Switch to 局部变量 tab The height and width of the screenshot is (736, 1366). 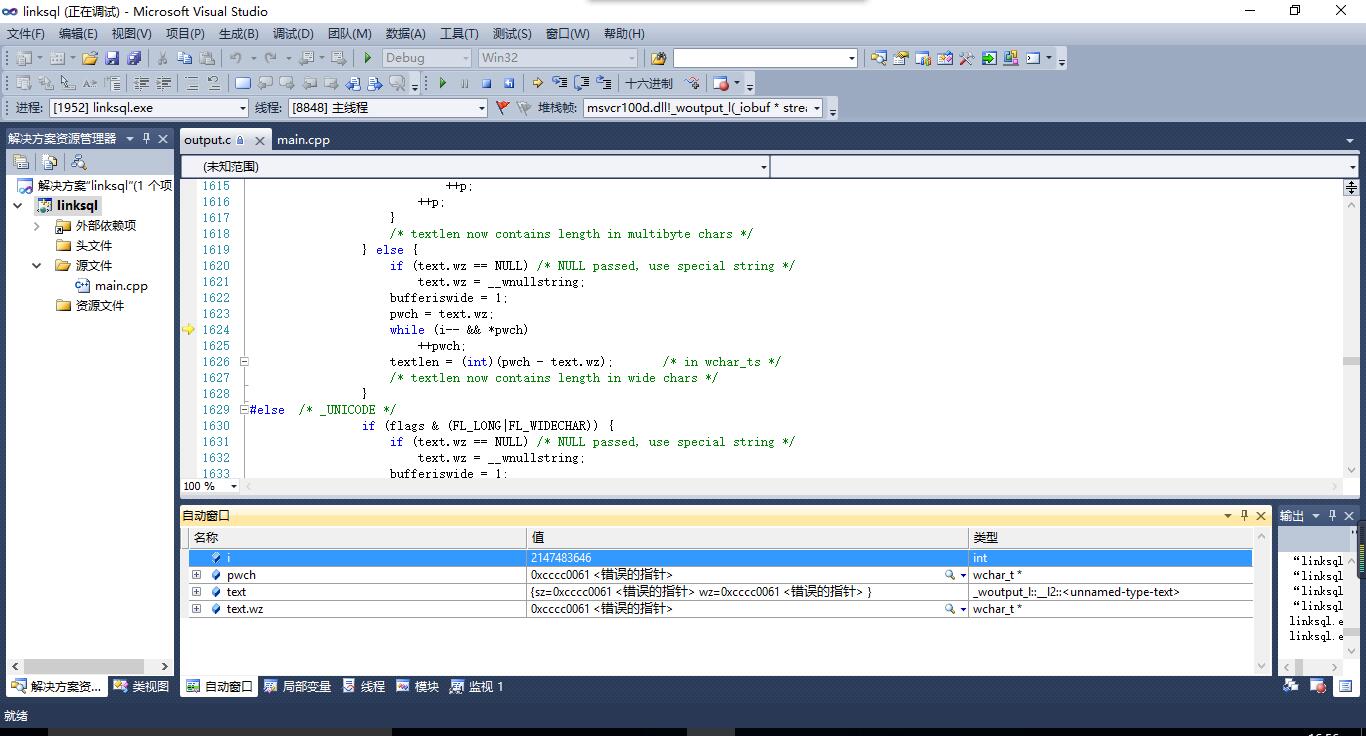[297, 687]
